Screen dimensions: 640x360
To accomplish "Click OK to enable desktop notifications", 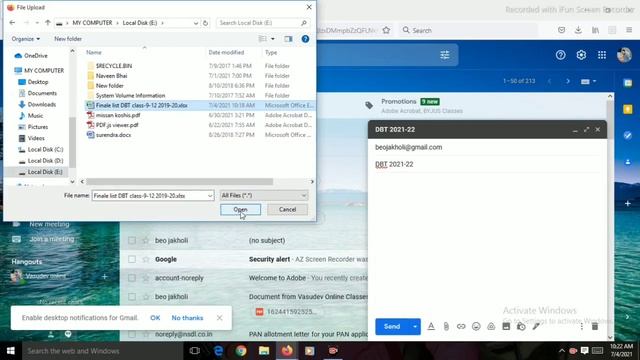I will pyautogui.click(x=155, y=318).
